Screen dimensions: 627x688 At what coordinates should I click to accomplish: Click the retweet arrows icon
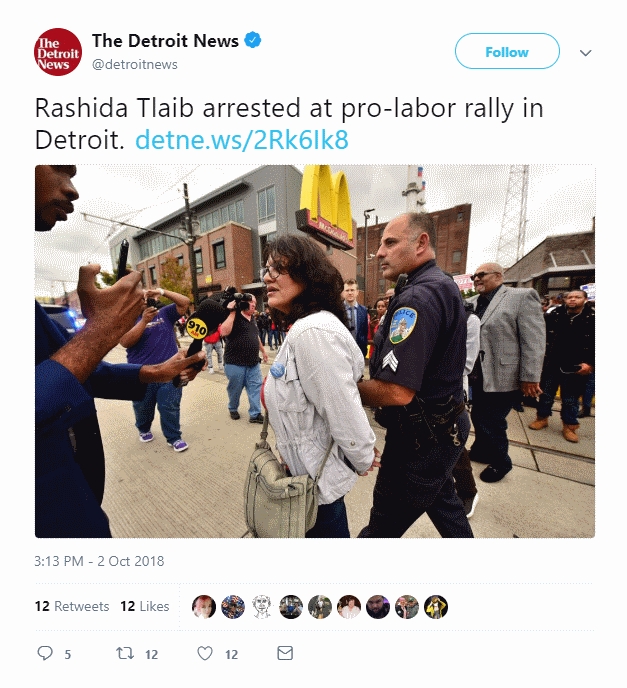tap(125, 653)
